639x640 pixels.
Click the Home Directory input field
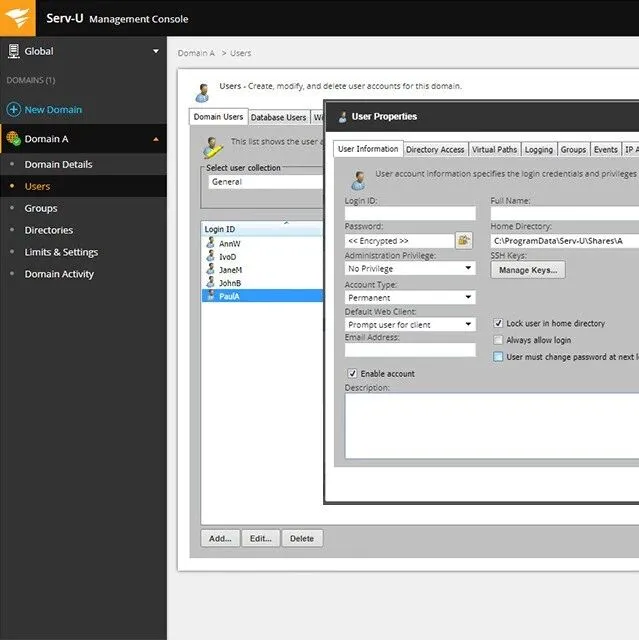click(x=565, y=241)
